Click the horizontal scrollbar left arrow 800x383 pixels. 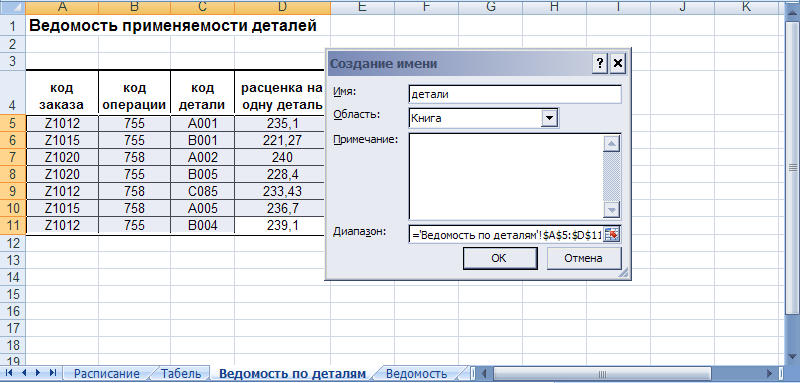(485, 373)
